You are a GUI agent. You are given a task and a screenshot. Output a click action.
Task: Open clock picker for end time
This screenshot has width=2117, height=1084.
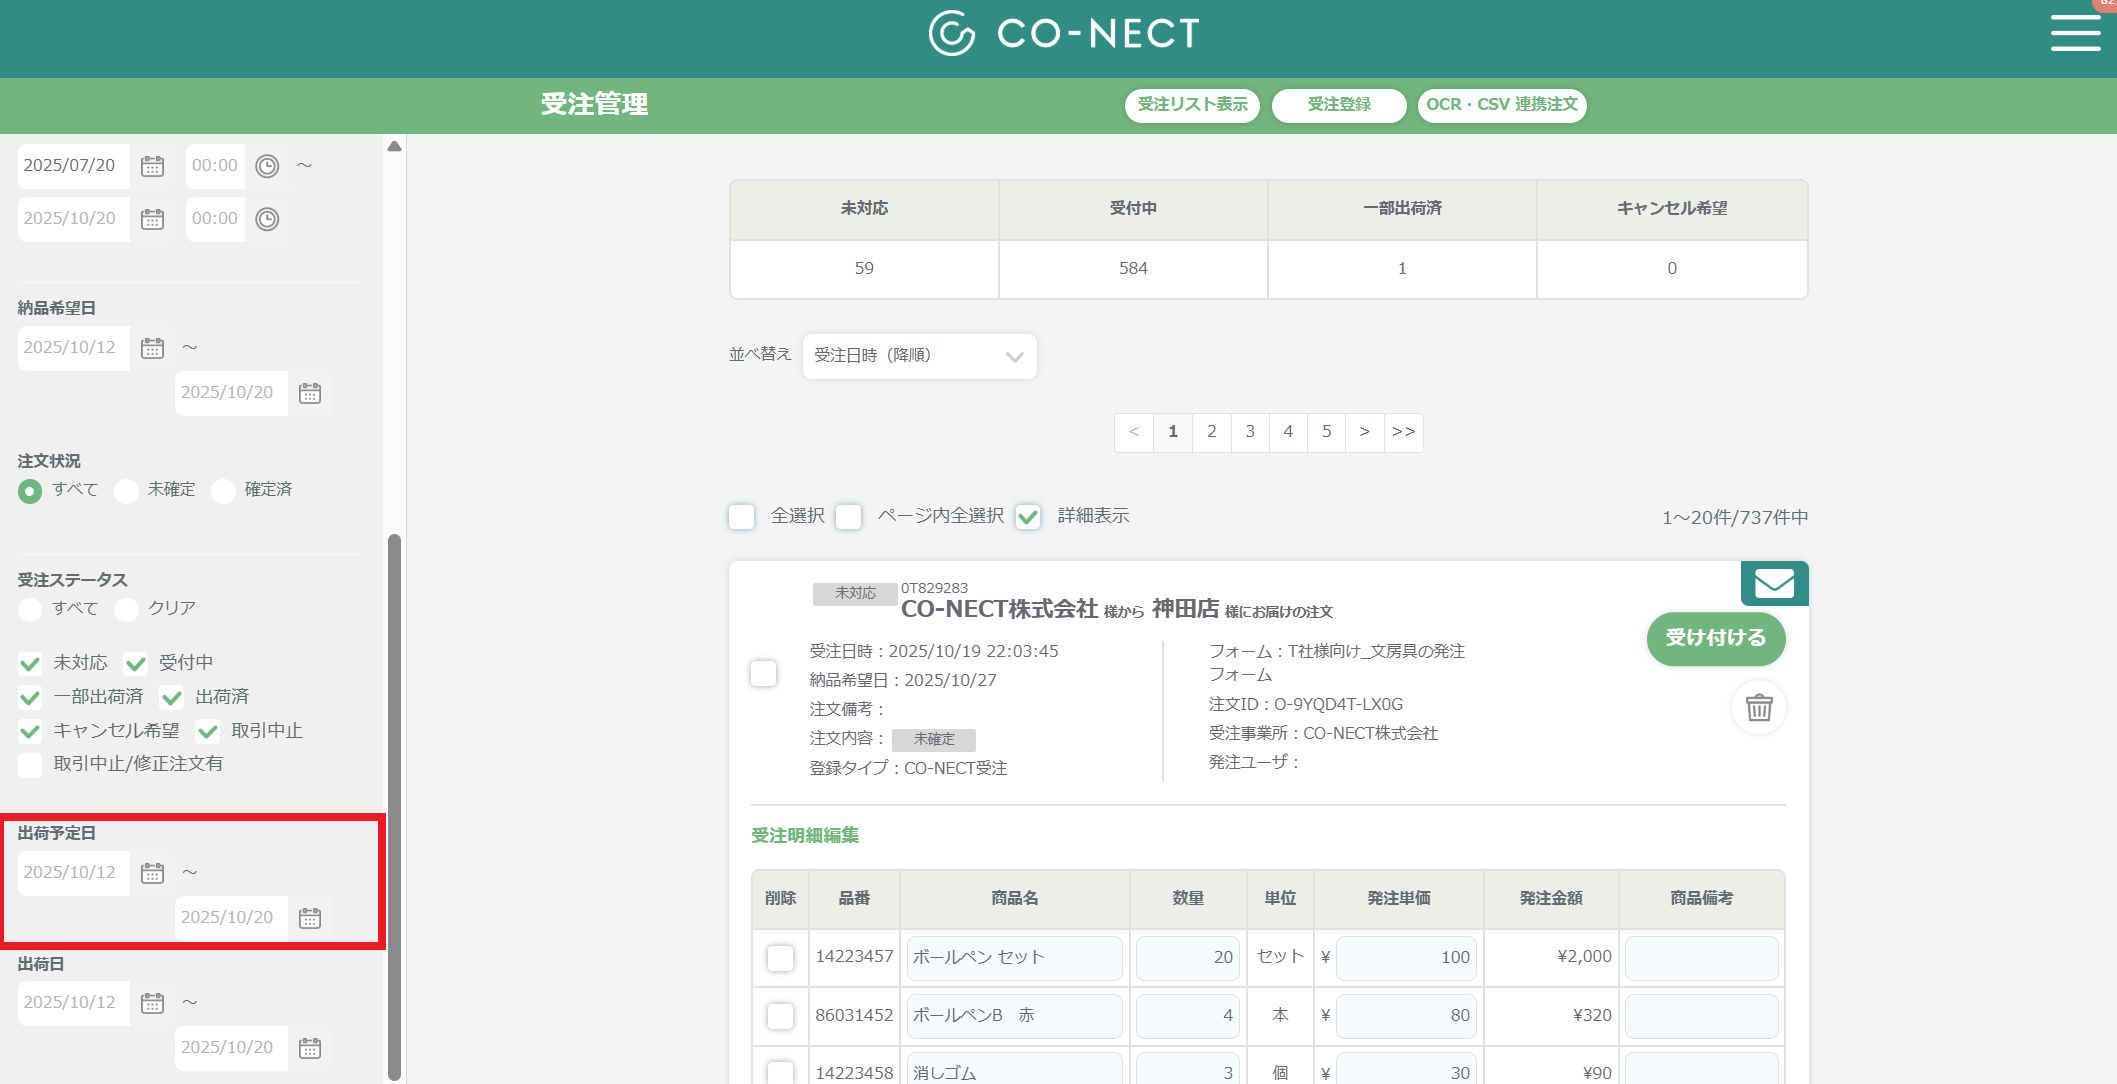(267, 219)
